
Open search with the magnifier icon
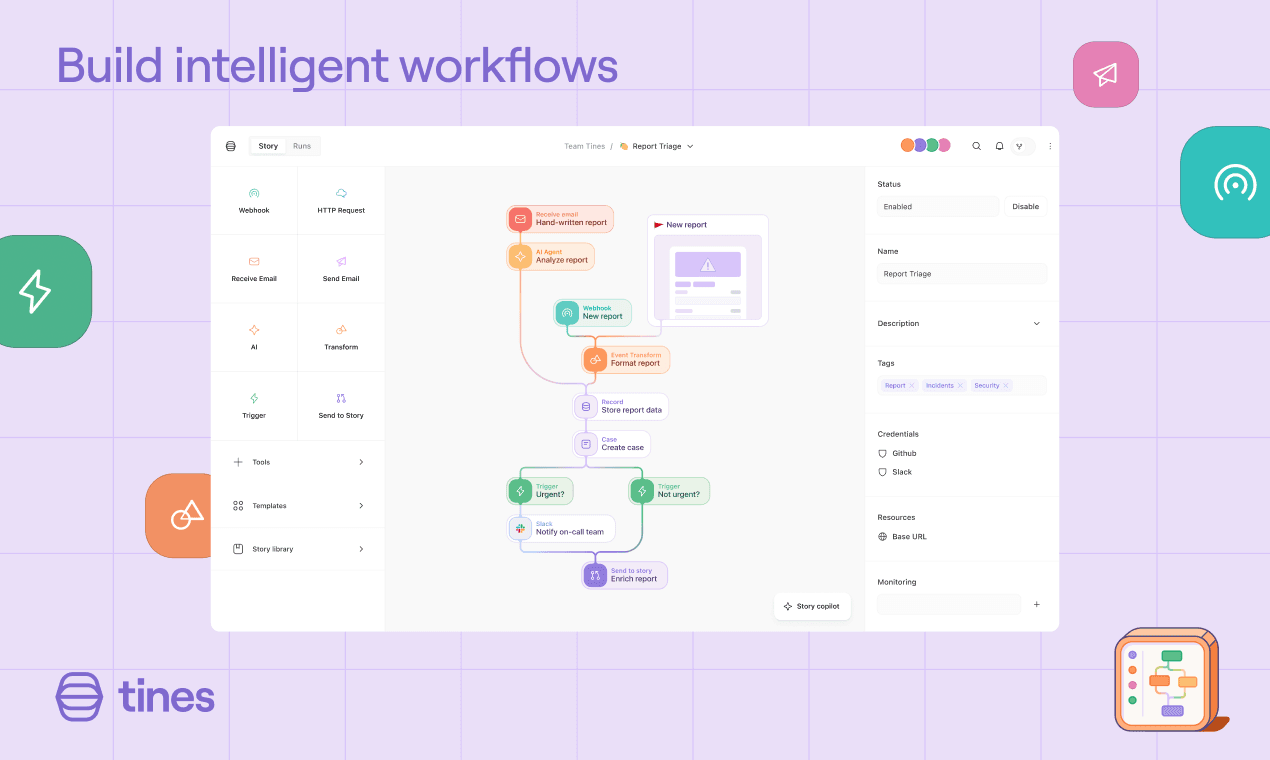click(x=976, y=146)
